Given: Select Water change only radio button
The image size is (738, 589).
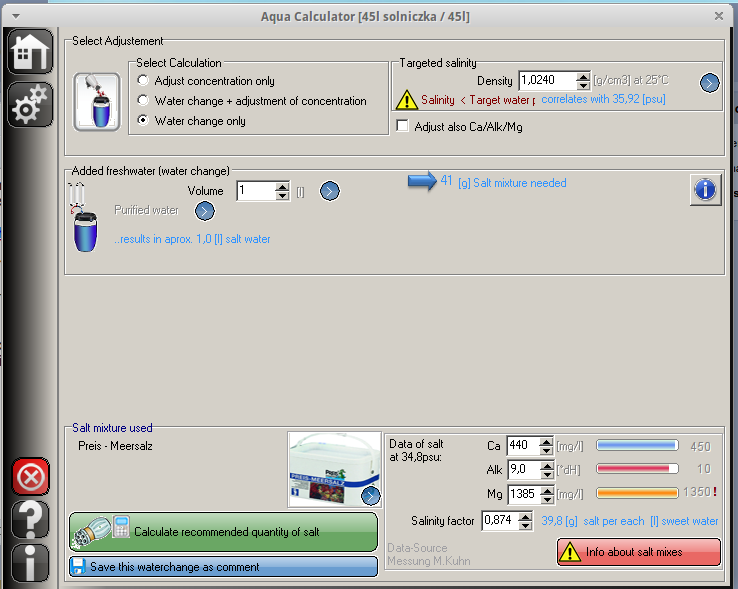Looking at the screenshot, I should tap(144, 121).
